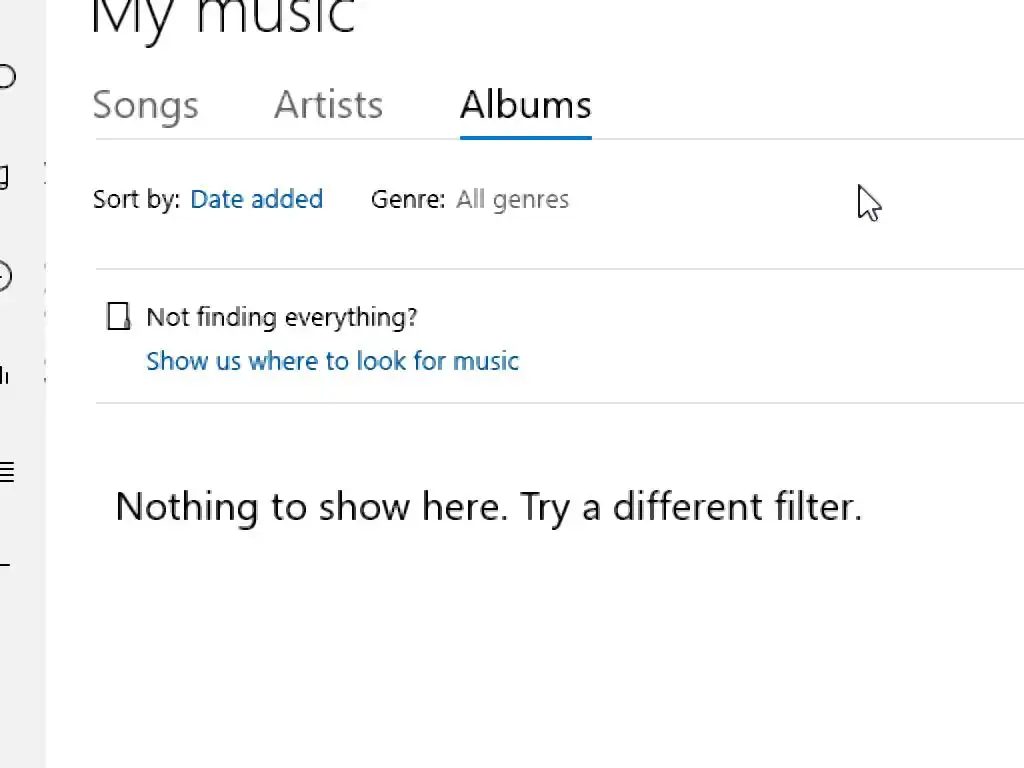This screenshot has width=1024, height=768.
Task: Switch to the Artists tab
Action: pos(328,105)
